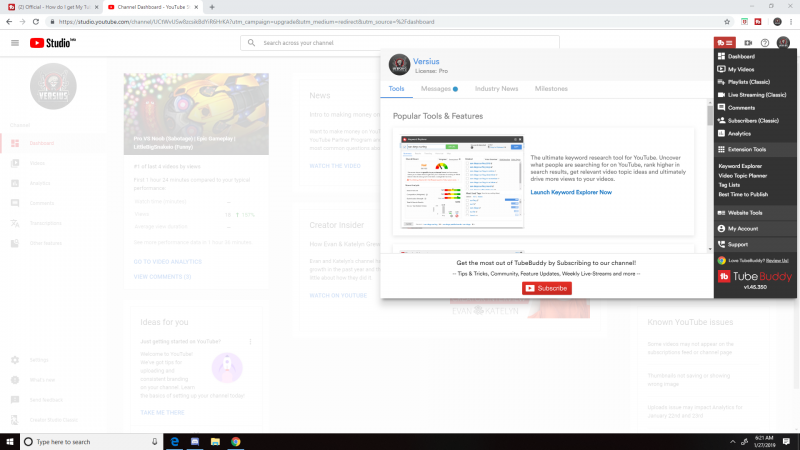
Task: Click Launch Keyword Explorer Now link
Action: (x=571, y=192)
